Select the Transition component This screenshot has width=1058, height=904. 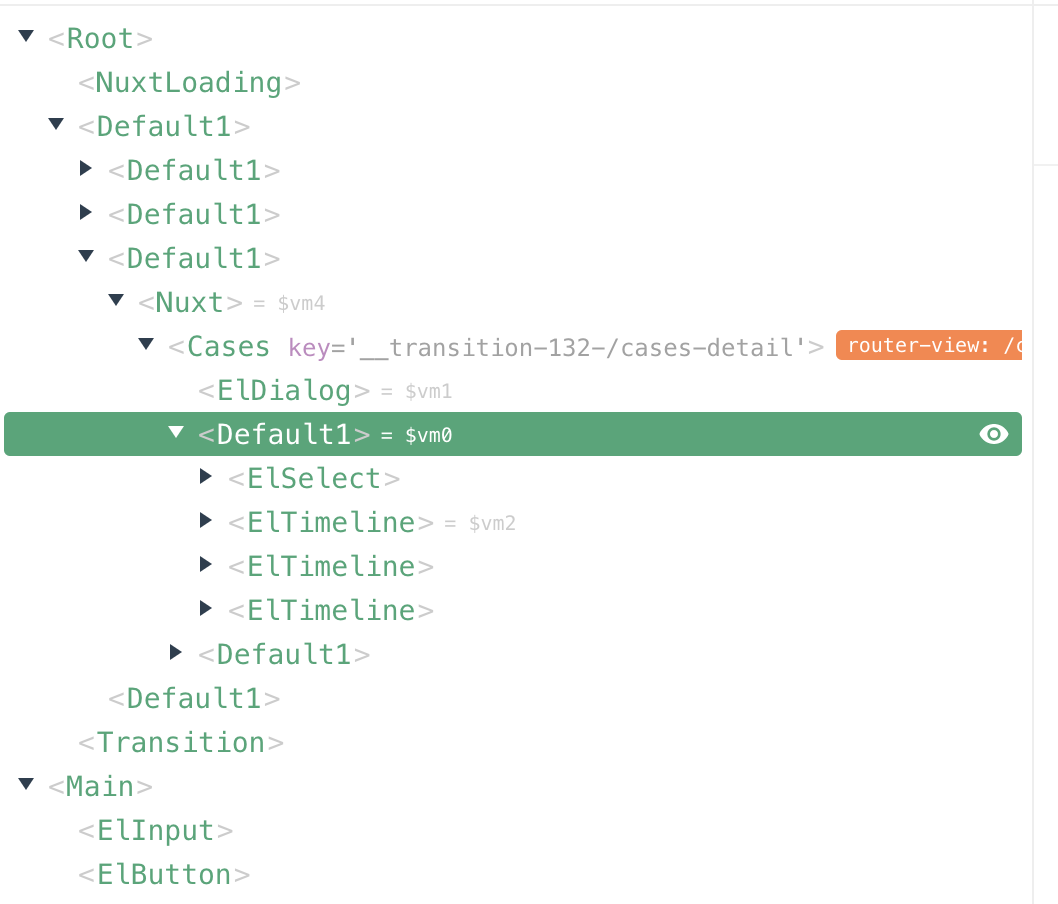(181, 742)
